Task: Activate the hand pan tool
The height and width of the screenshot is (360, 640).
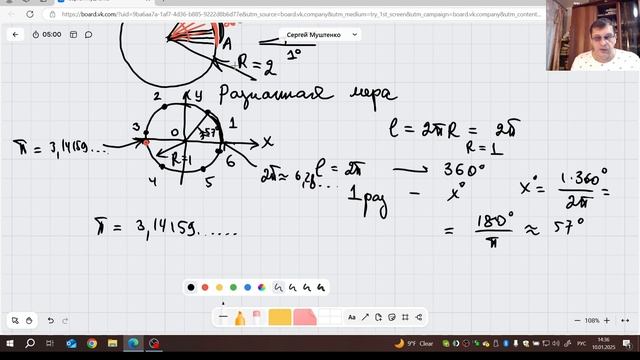Action: [x=29, y=320]
